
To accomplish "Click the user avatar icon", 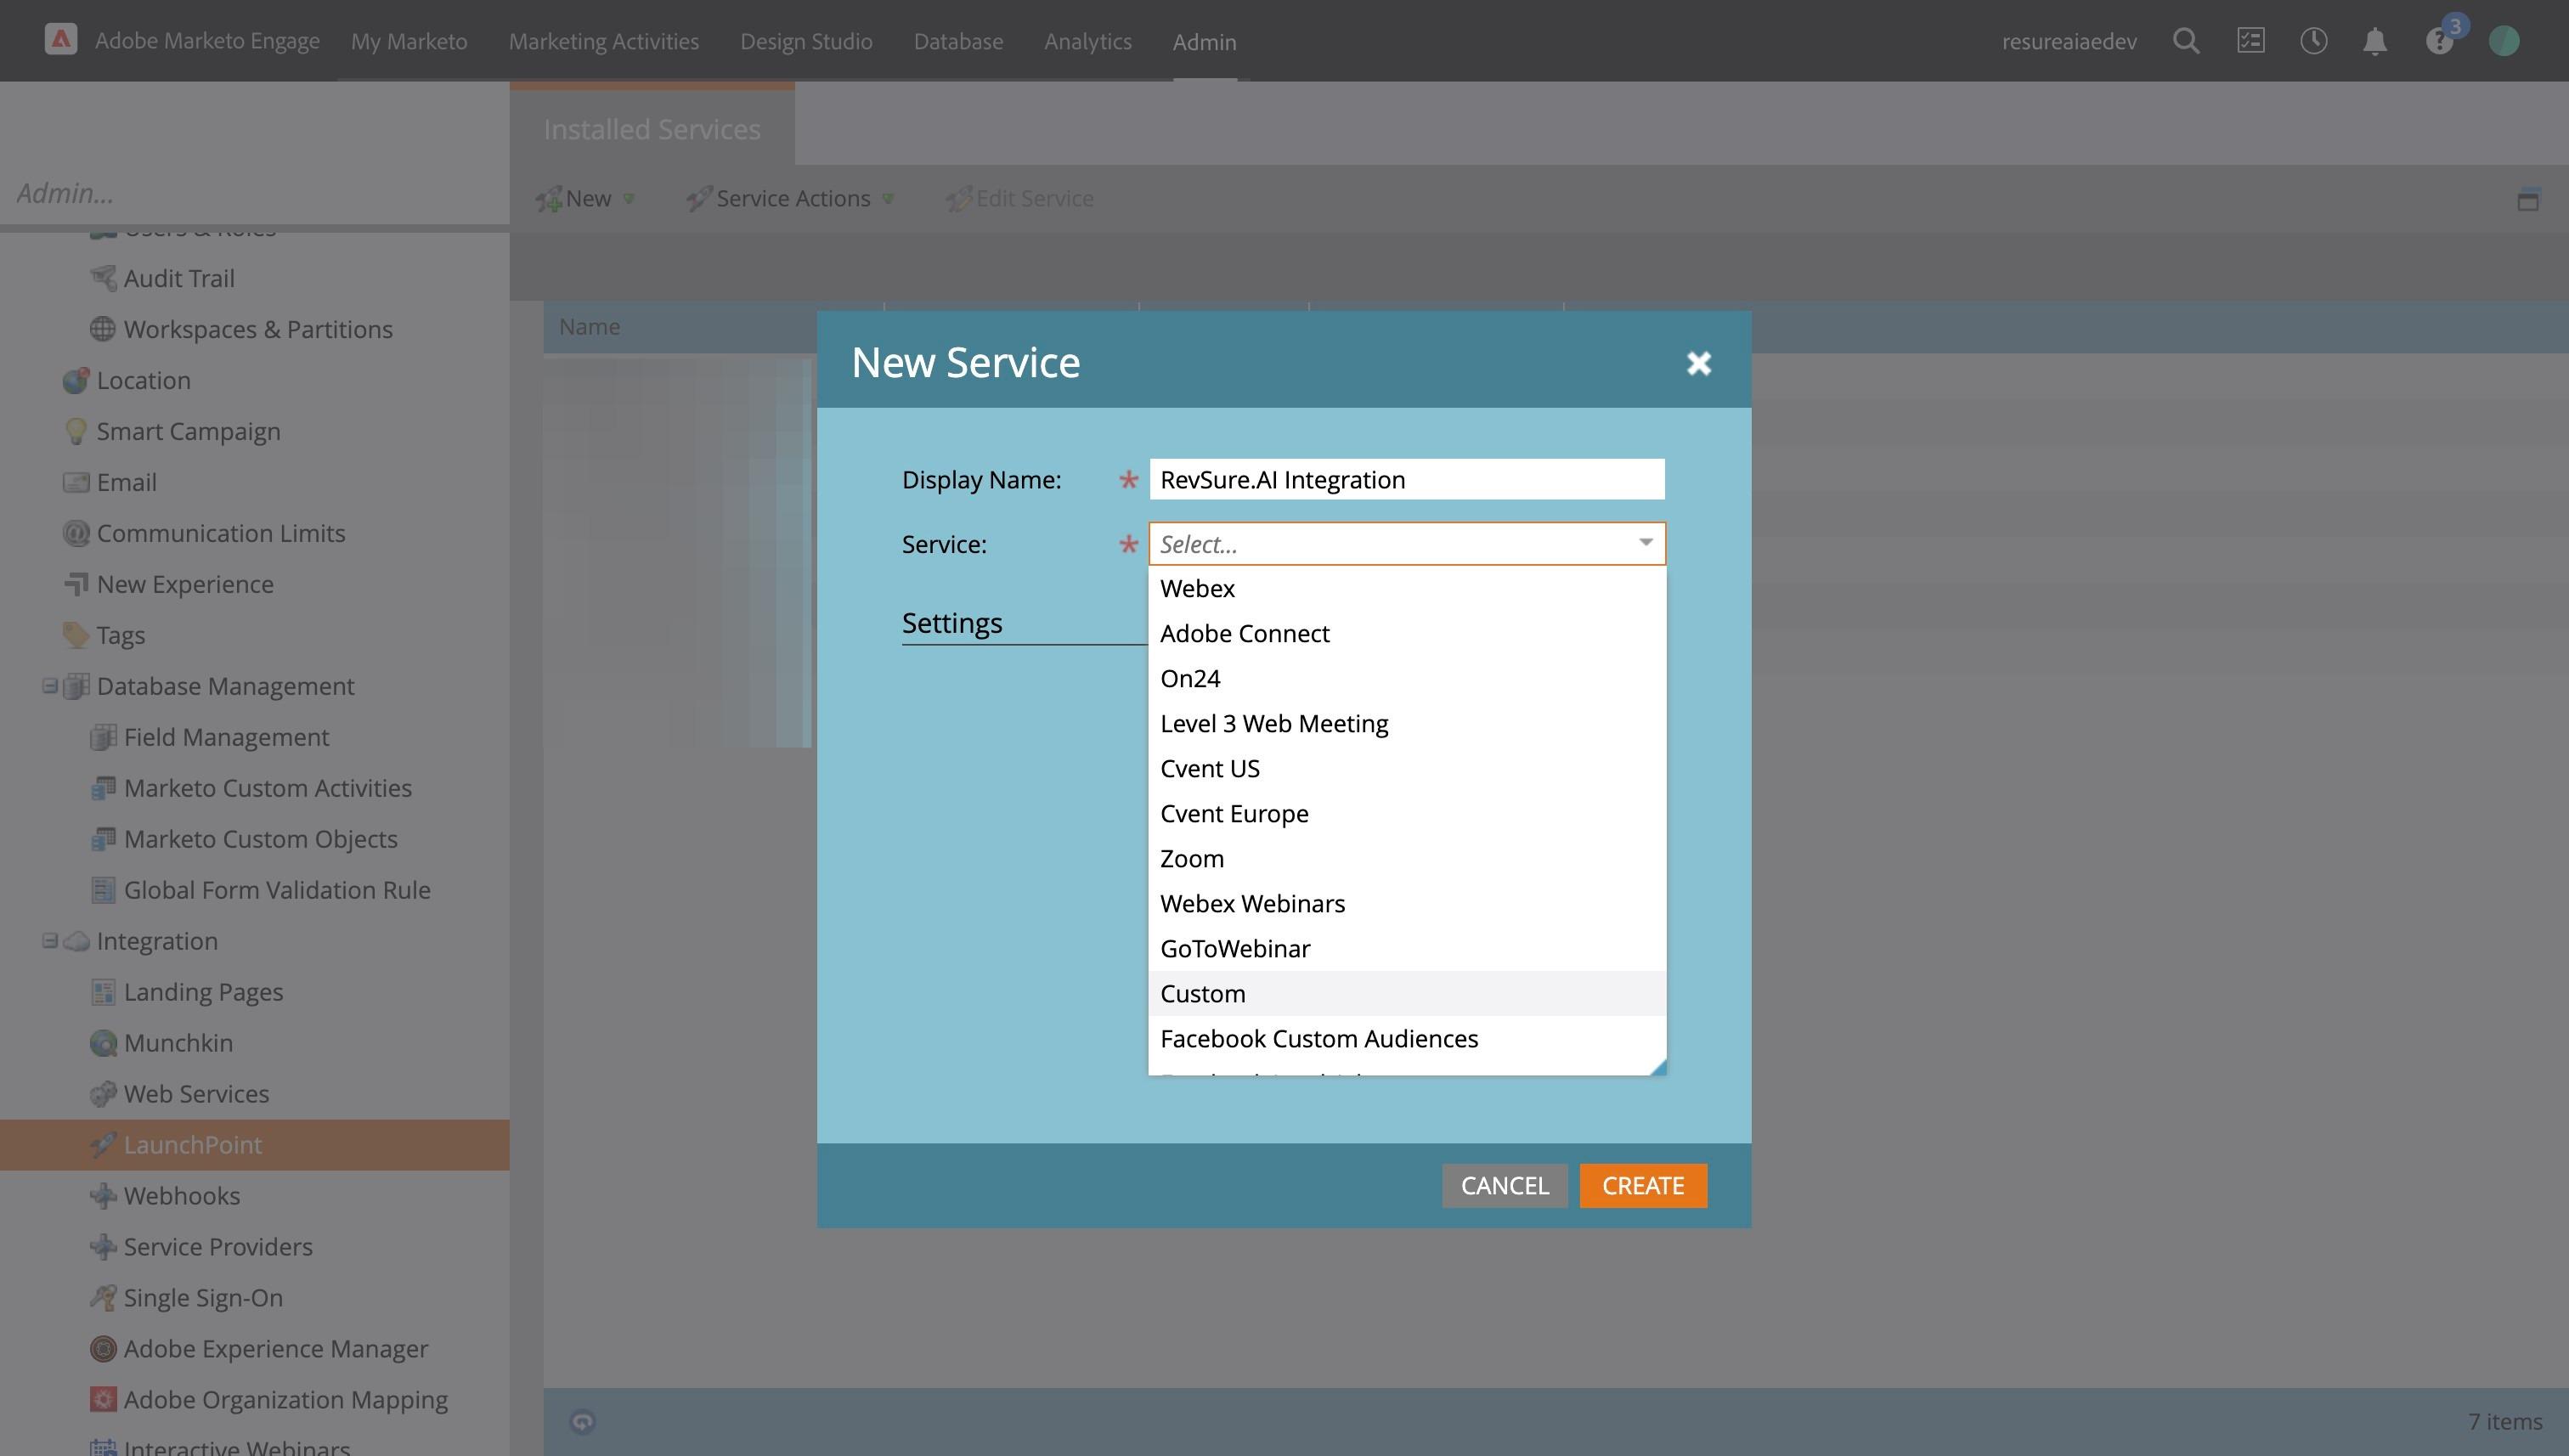I will click(2503, 41).
